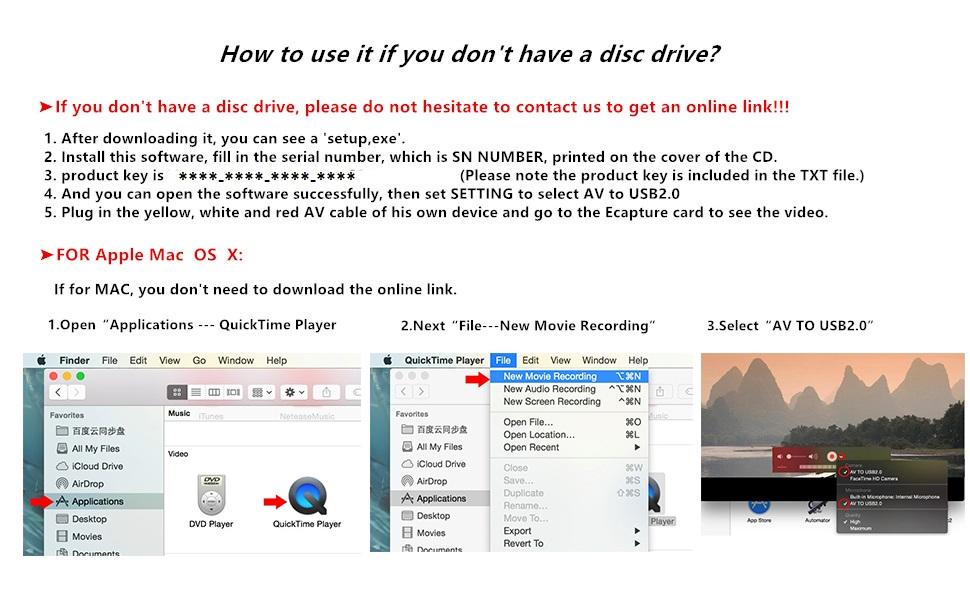Viewport: 970px width, 600px height.
Task: Choose New Audio Recording from File menu
Action: [x=569, y=389]
